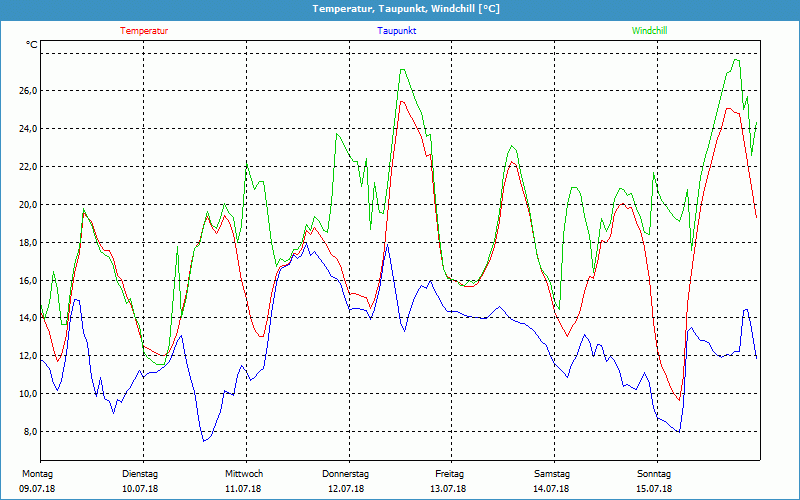Click the blue Taupunkt legend label
Viewport: 800px width, 500px height.
[397, 31]
